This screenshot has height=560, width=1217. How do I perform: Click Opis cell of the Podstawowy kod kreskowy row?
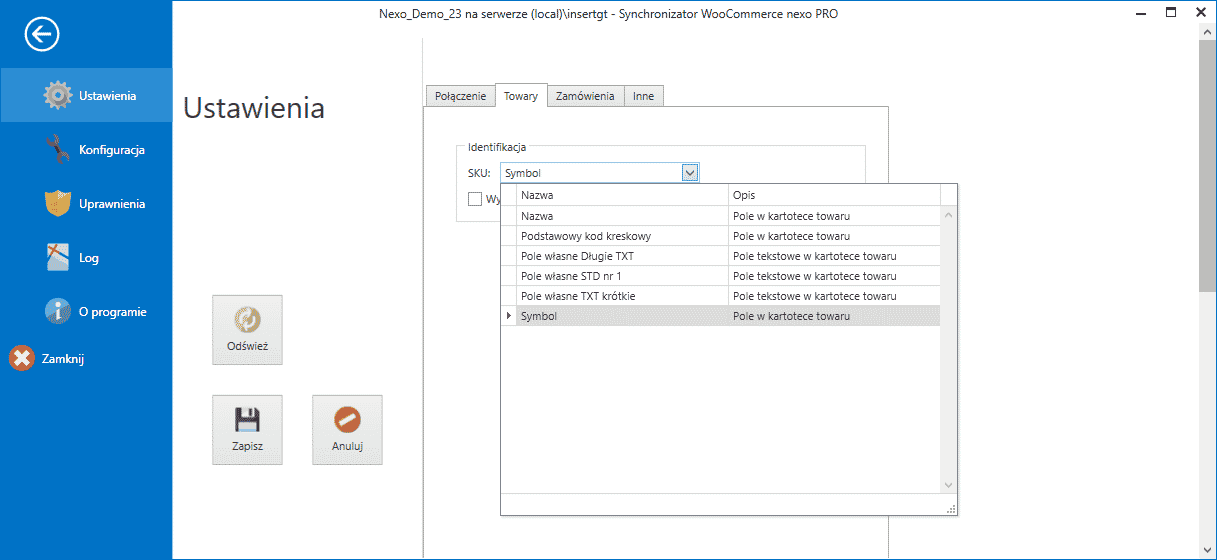pos(834,236)
